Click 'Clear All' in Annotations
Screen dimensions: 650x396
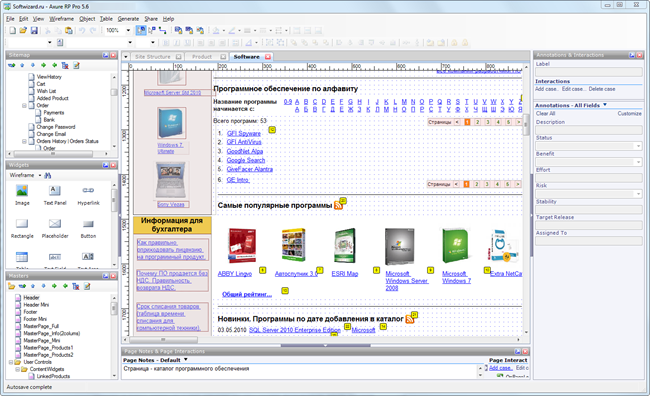tap(546, 113)
